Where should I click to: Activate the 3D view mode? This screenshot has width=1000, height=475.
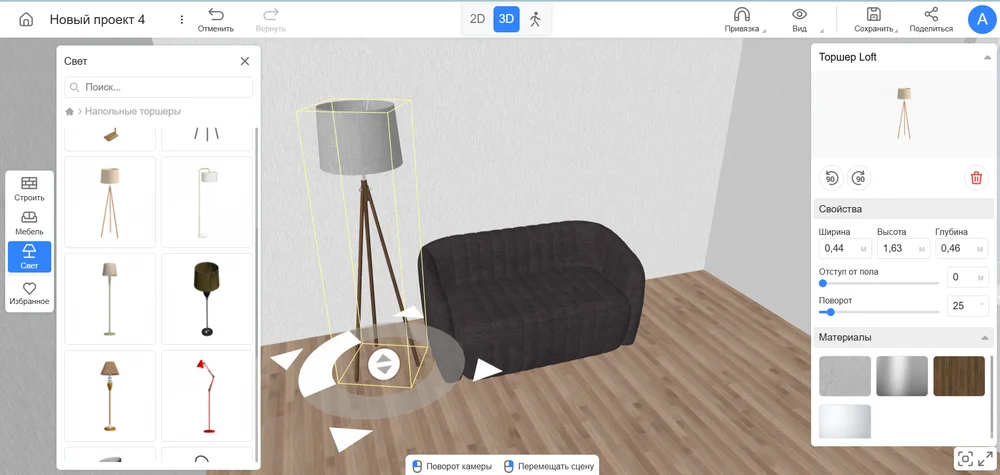pos(506,19)
